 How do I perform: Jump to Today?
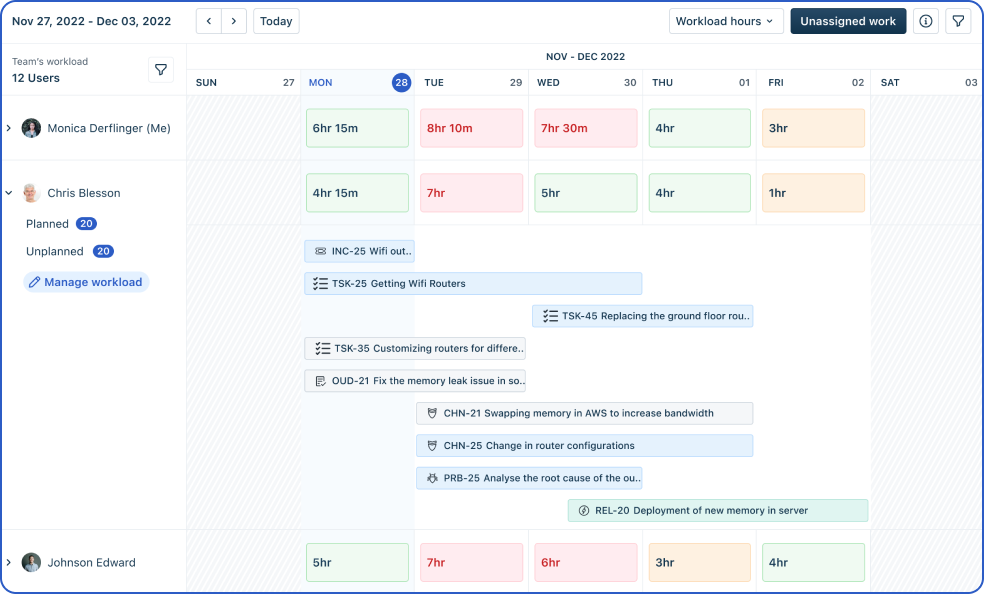[x=276, y=21]
